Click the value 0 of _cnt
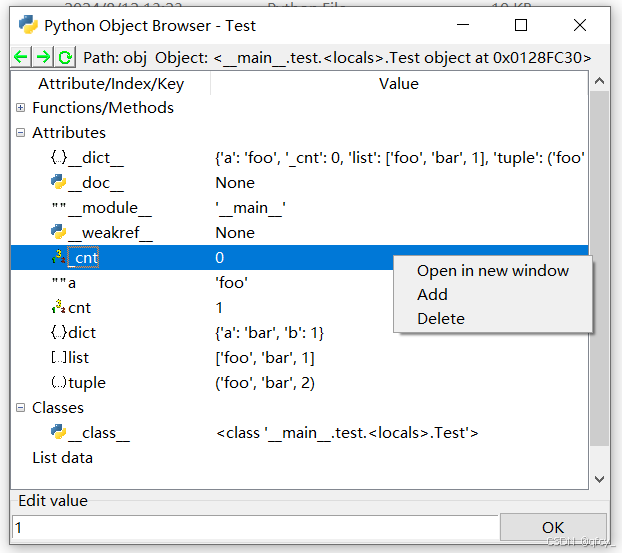The height and width of the screenshot is (553, 622). tap(219, 257)
